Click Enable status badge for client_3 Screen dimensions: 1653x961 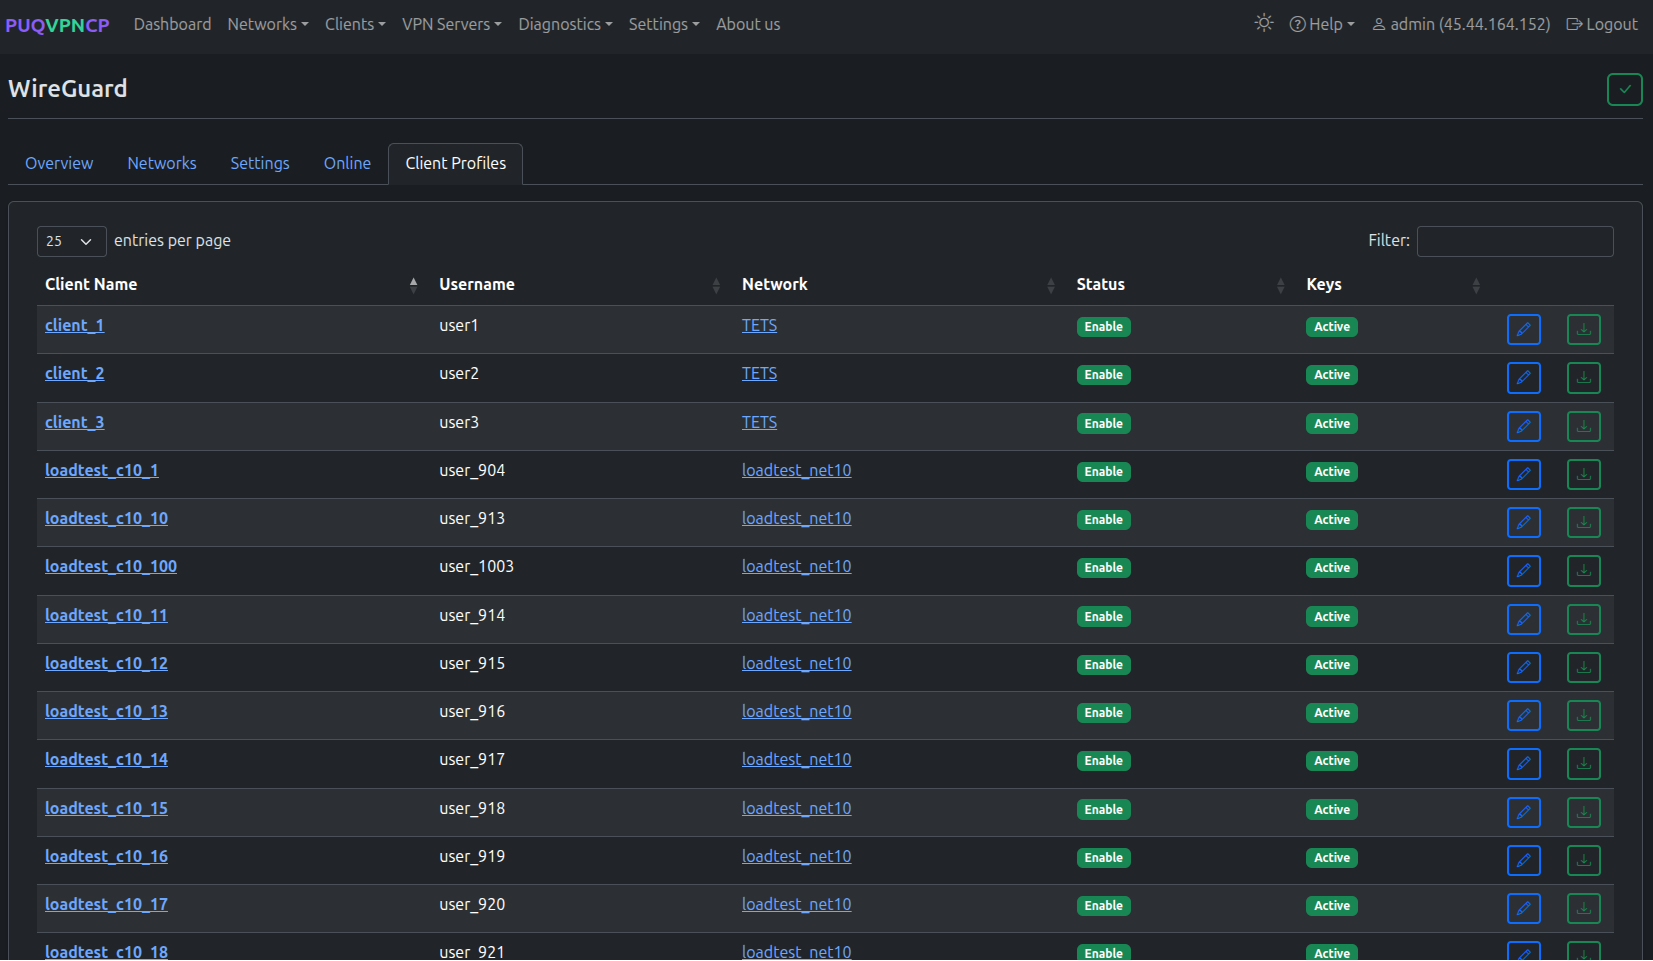[1103, 424]
